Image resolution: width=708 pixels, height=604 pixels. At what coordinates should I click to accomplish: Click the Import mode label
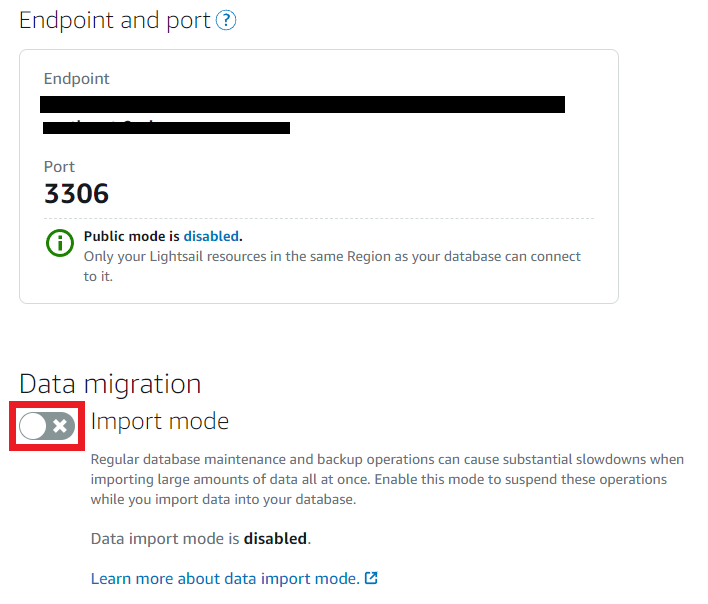(x=160, y=421)
